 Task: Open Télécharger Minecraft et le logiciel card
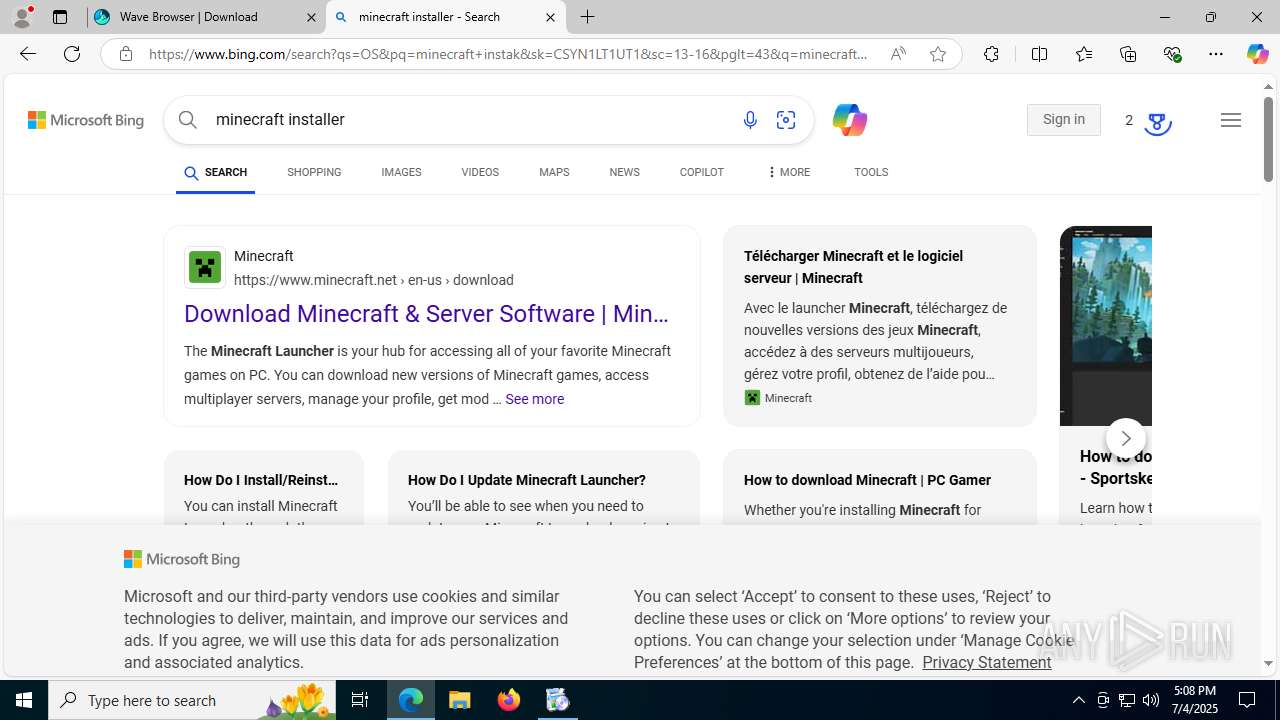880,326
